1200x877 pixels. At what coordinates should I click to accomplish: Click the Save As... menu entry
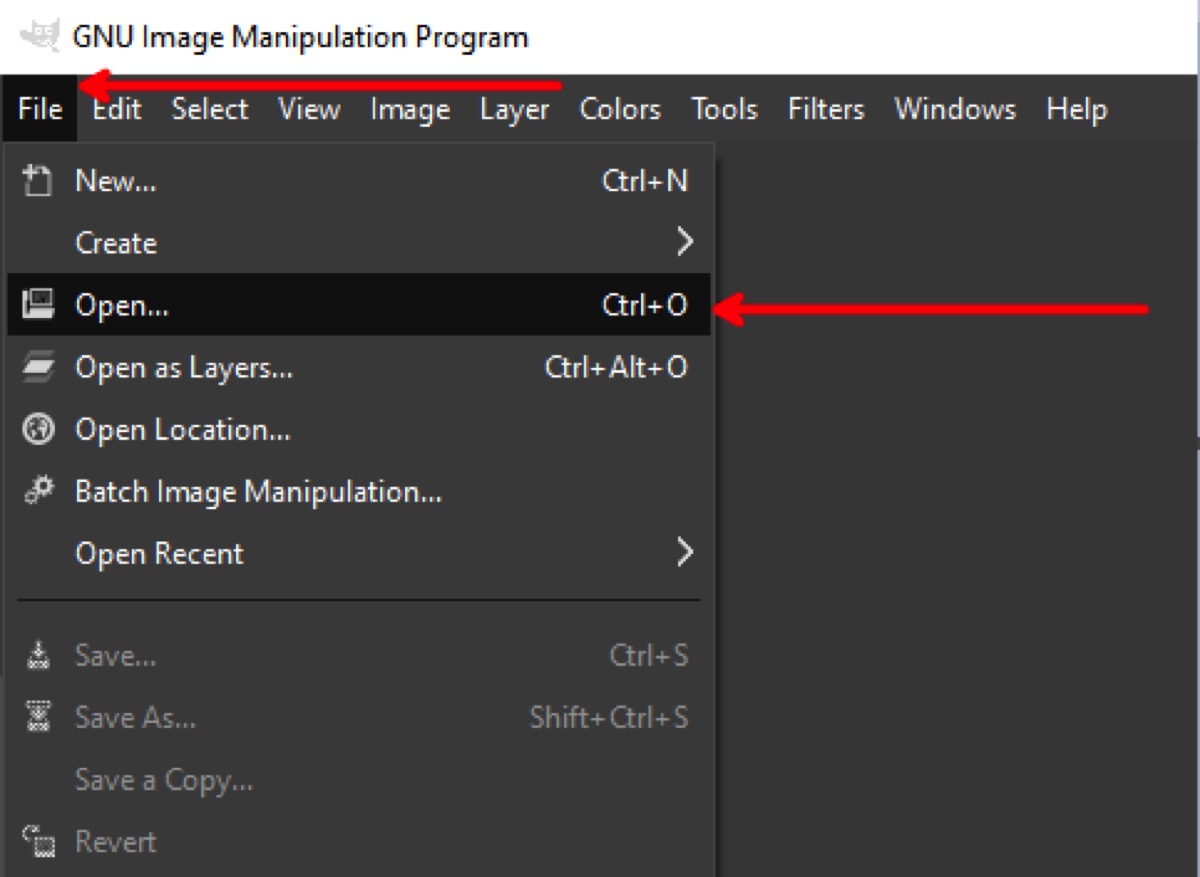point(359,717)
